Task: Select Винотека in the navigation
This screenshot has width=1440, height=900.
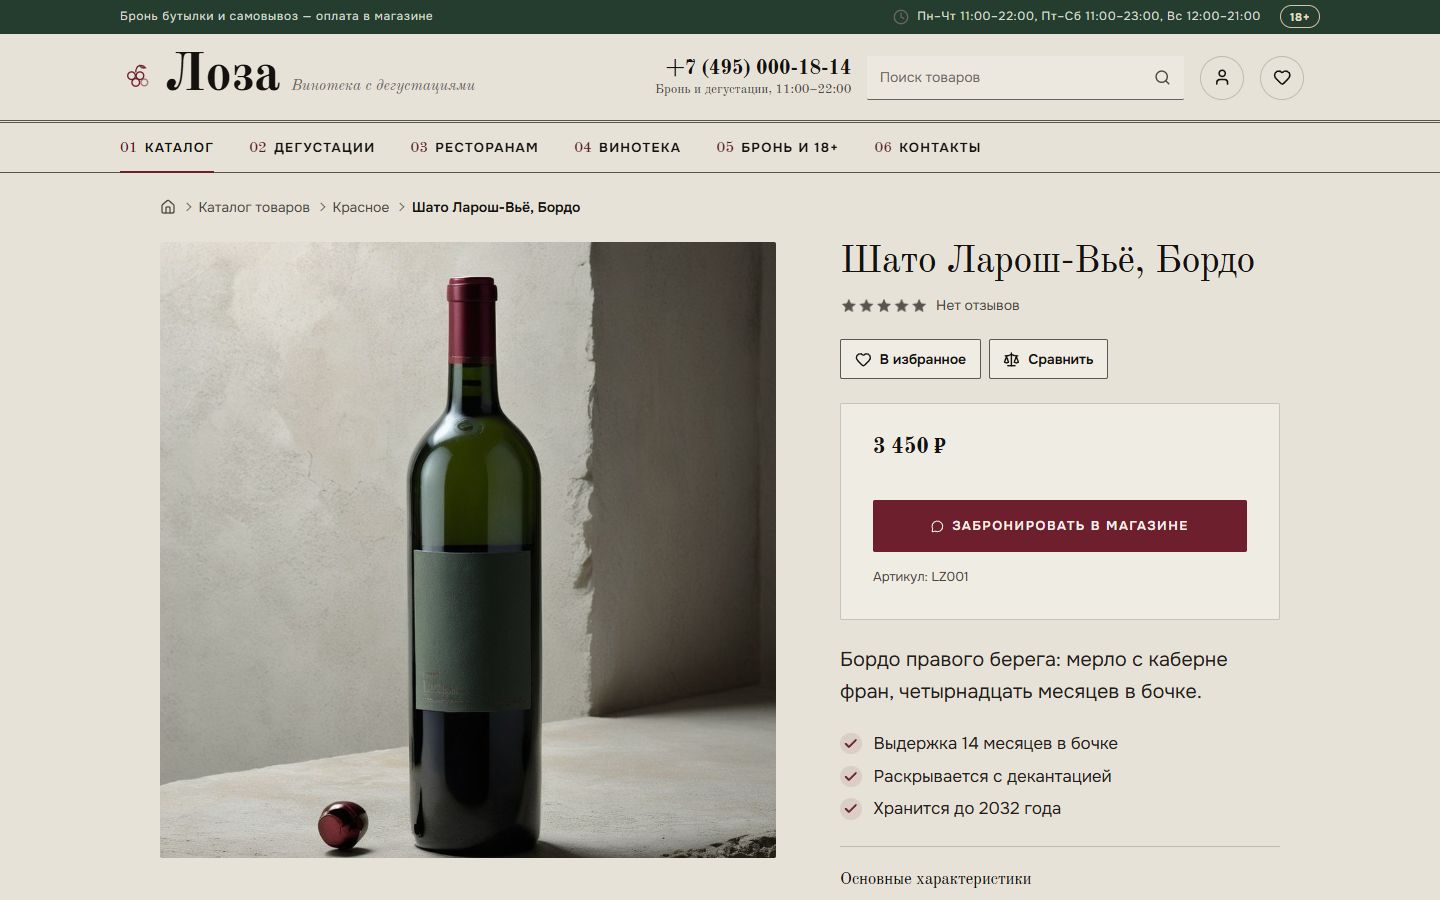Action: 627,147
